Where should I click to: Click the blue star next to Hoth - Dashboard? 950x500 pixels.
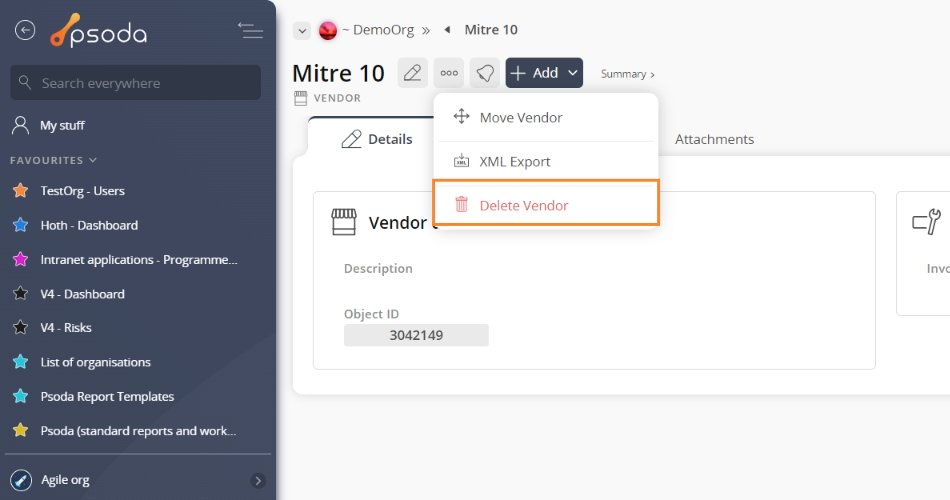pyautogui.click(x=20, y=225)
